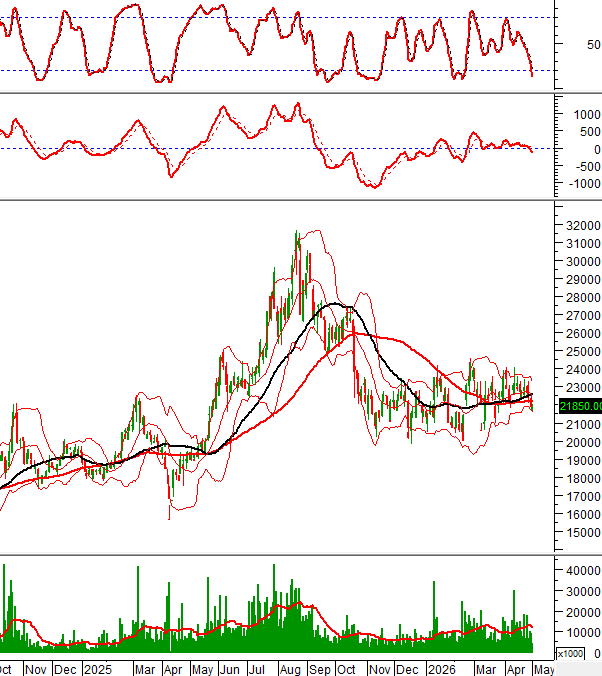Click the Sep month label on timeline
The height and width of the screenshot is (676, 602).
pos(320,670)
